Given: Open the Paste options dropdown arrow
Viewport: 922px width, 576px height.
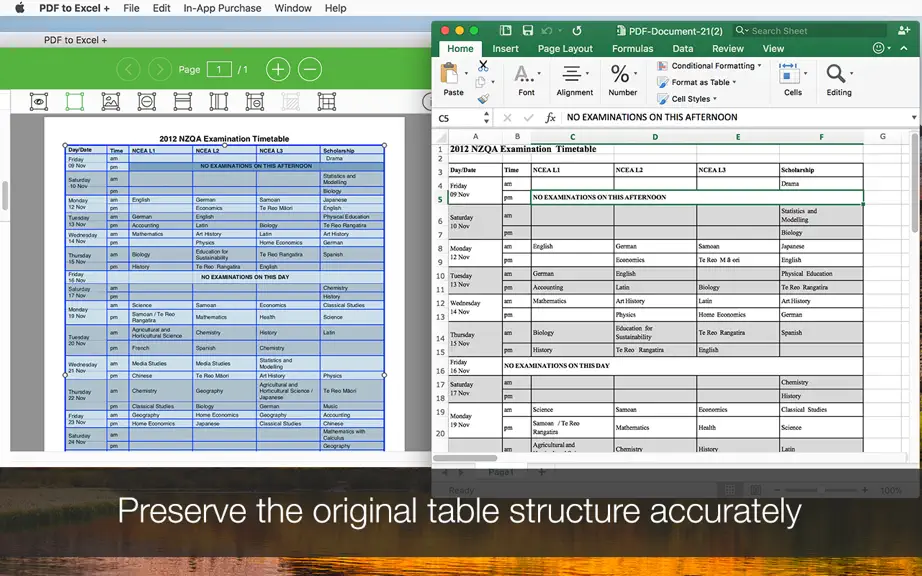Looking at the screenshot, I should [x=466, y=73].
